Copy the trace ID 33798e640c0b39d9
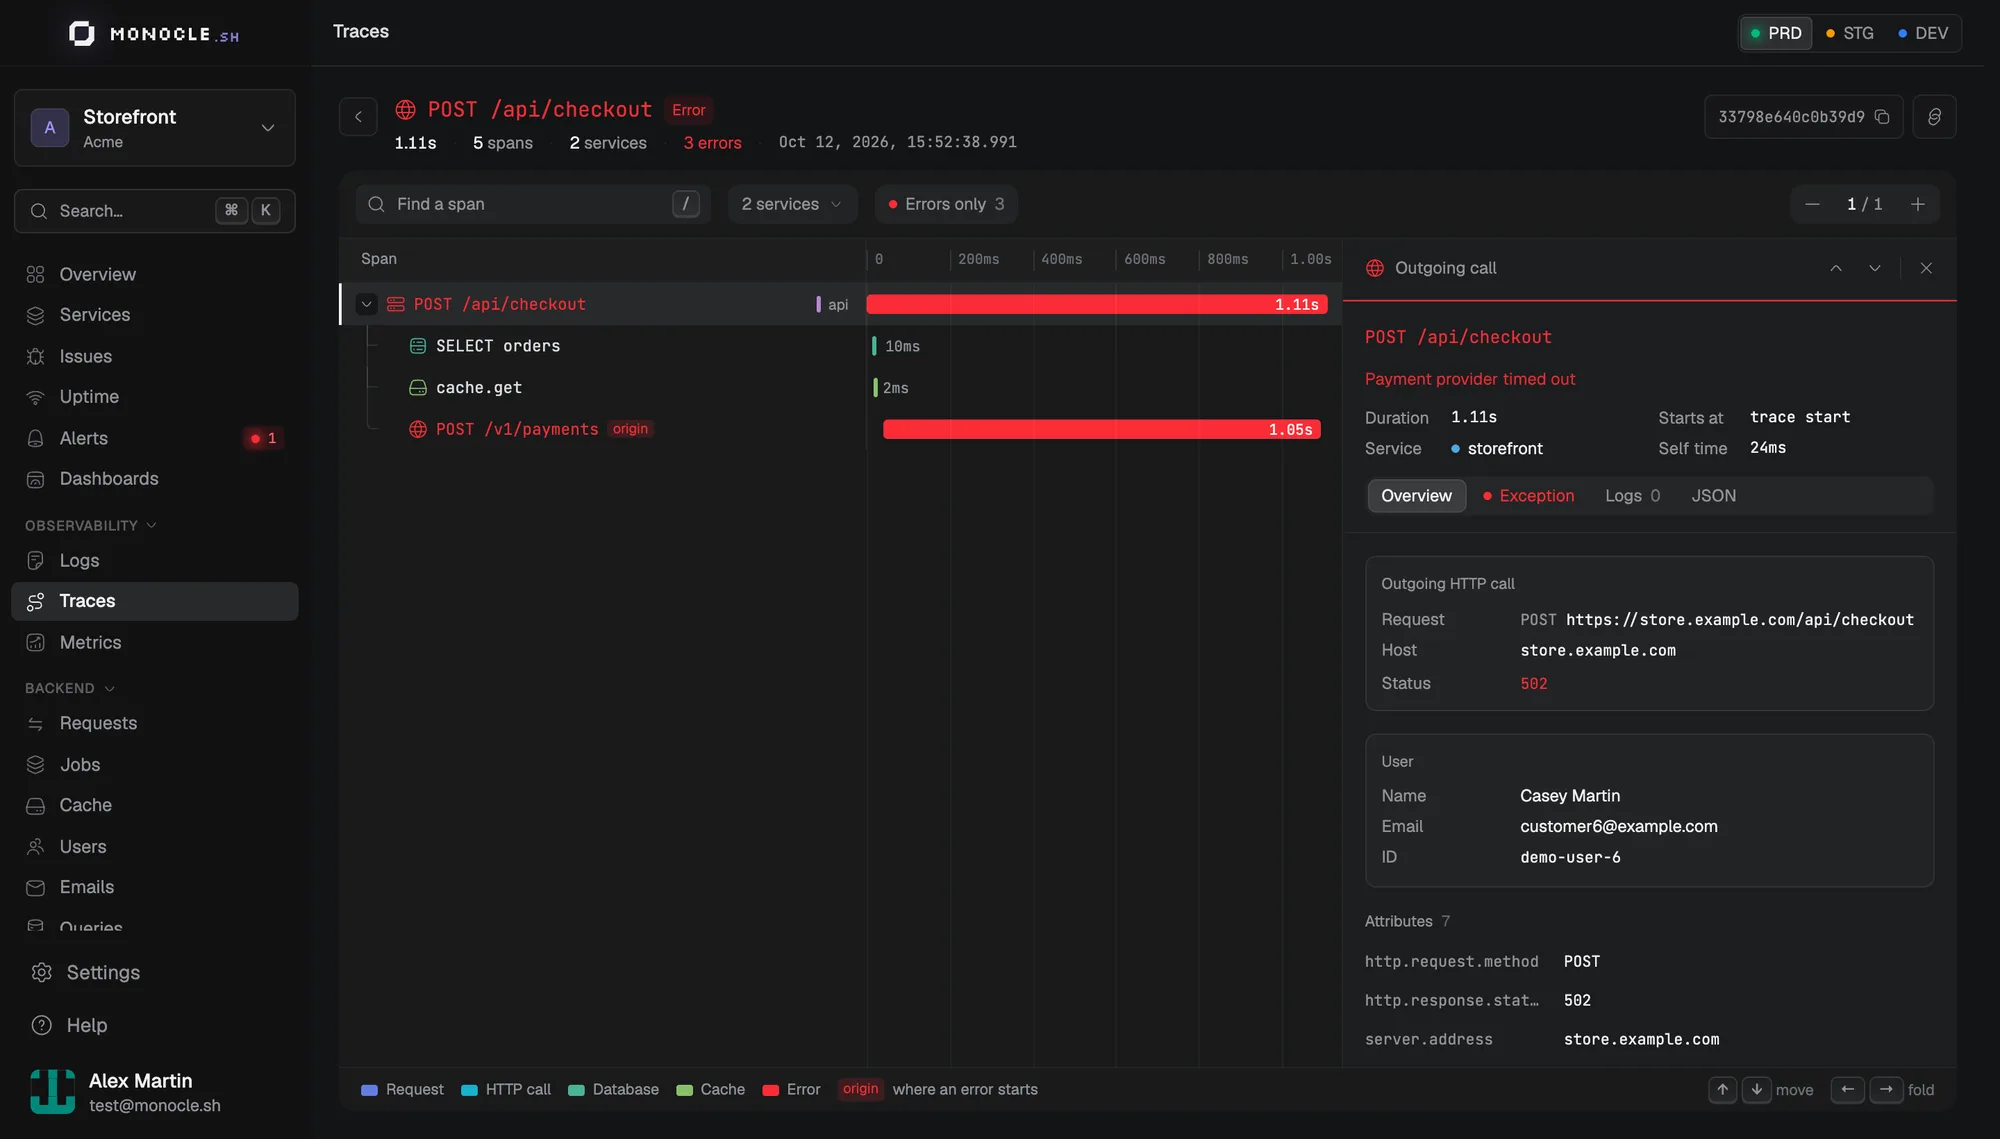The width and height of the screenshot is (2000, 1139). tap(1881, 117)
